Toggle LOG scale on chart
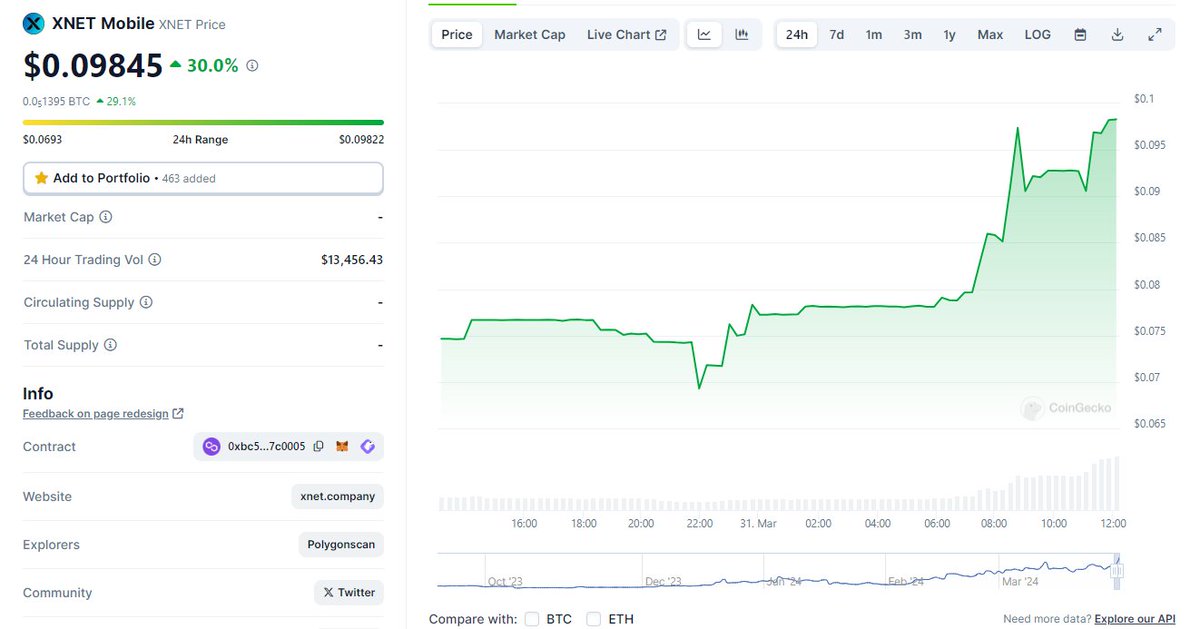Image resolution: width=1200 pixels, height=629 pixels. point(1038,35)
